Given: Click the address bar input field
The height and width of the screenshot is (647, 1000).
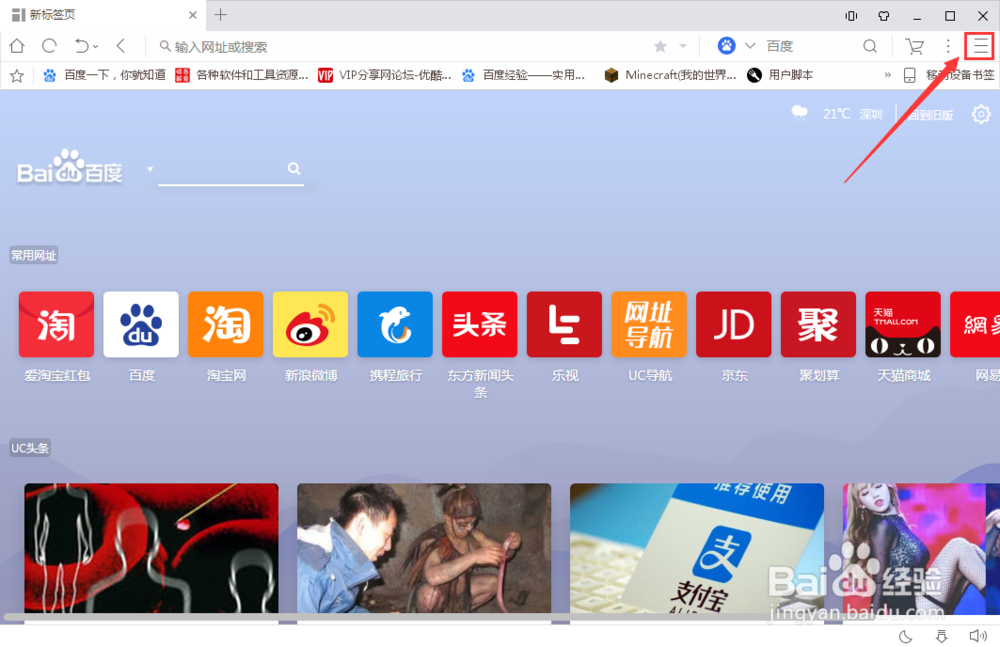Looking at the screenshot, I should coord(408,47).
